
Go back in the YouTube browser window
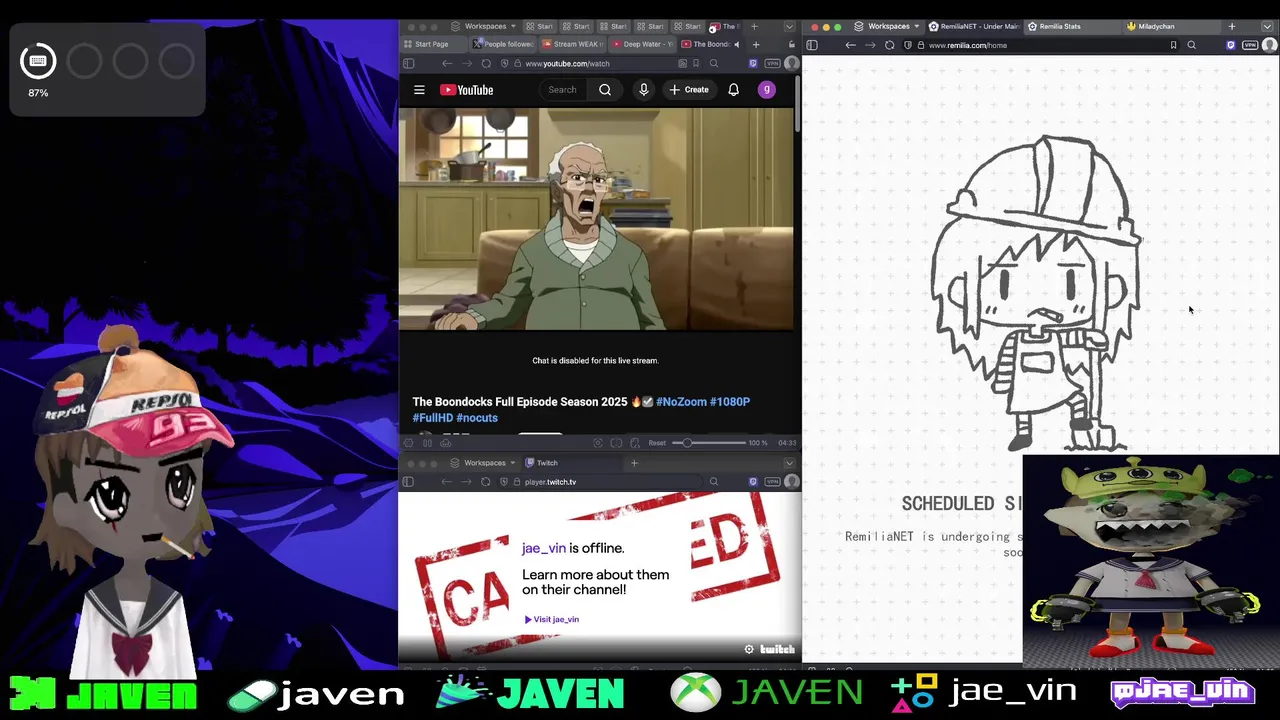449,63
